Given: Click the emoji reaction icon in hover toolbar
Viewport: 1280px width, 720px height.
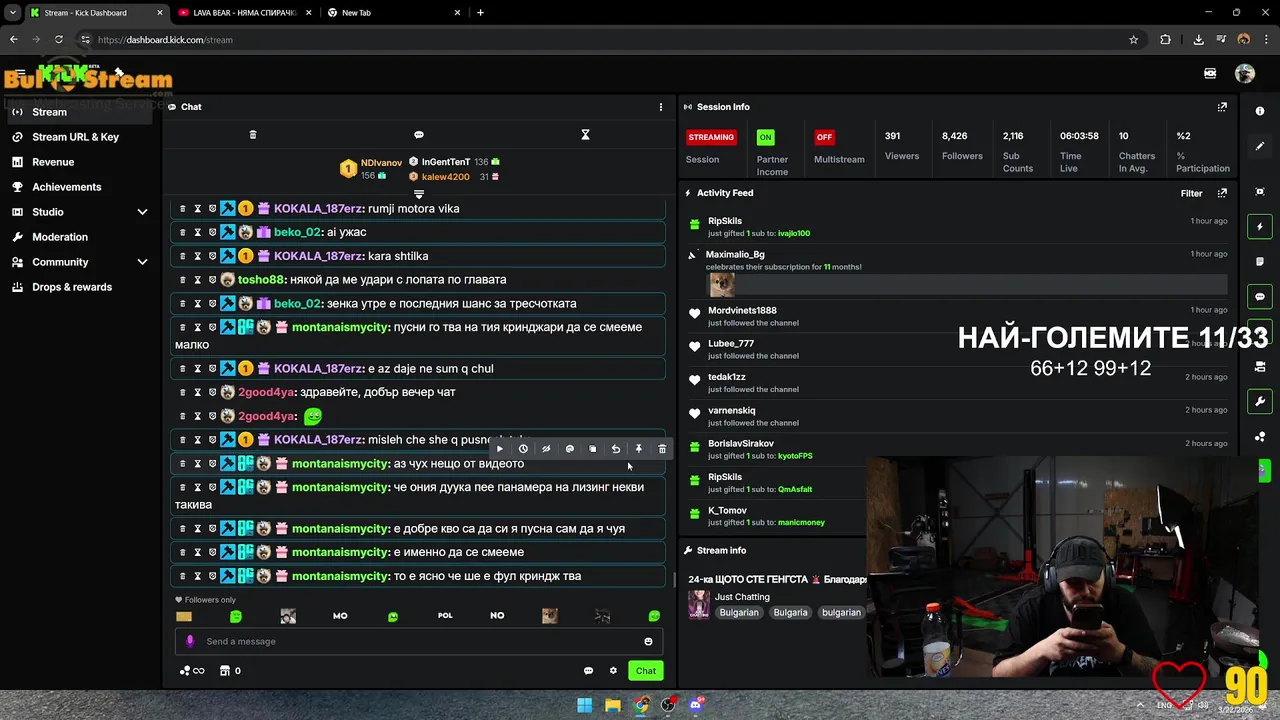Looking at the screenshot, I should (569, 449).
